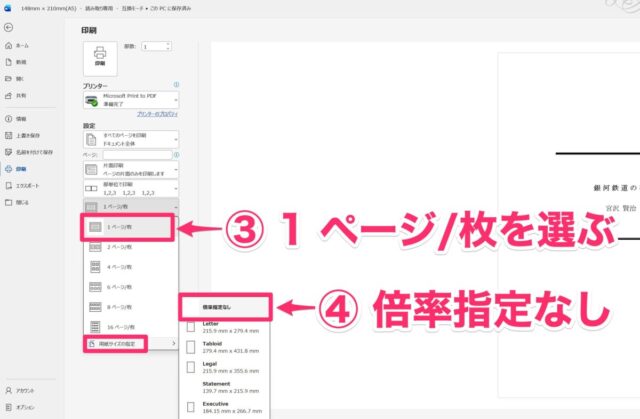This screenshot has width=640, height=419.
Task: Open オプション (Options) at sidebar bottom
Action: pos(25,407)
